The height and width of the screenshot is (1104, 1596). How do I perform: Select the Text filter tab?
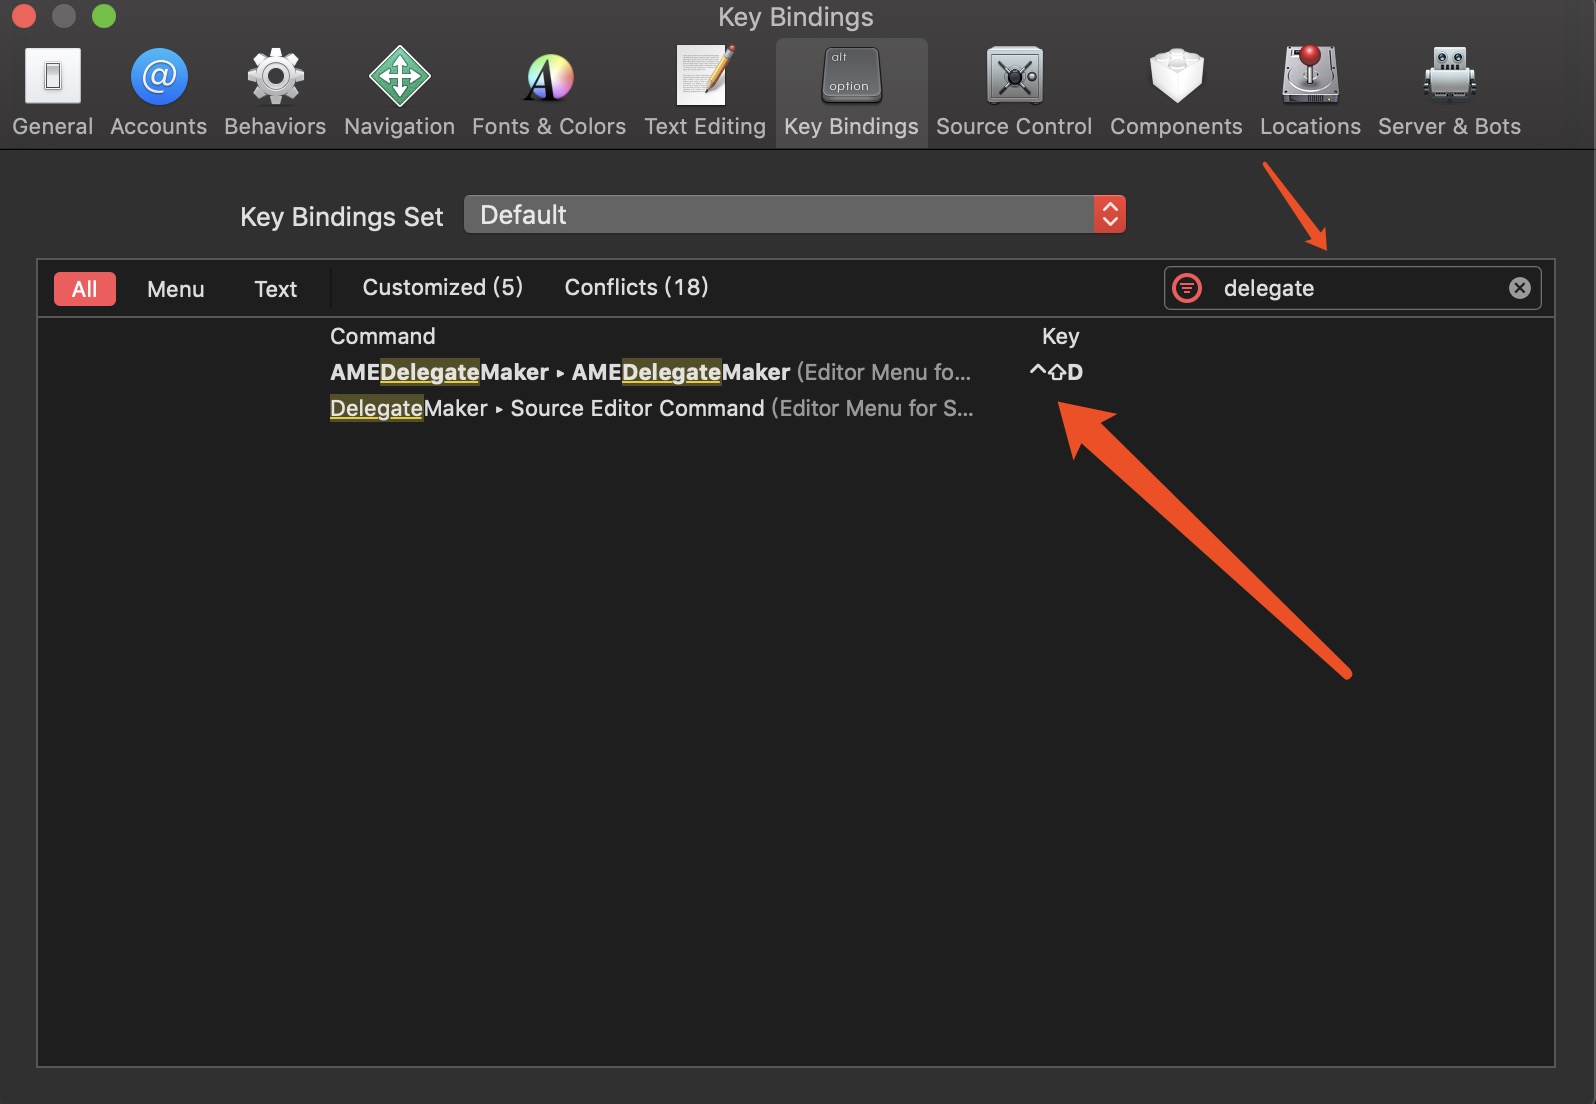276,289
